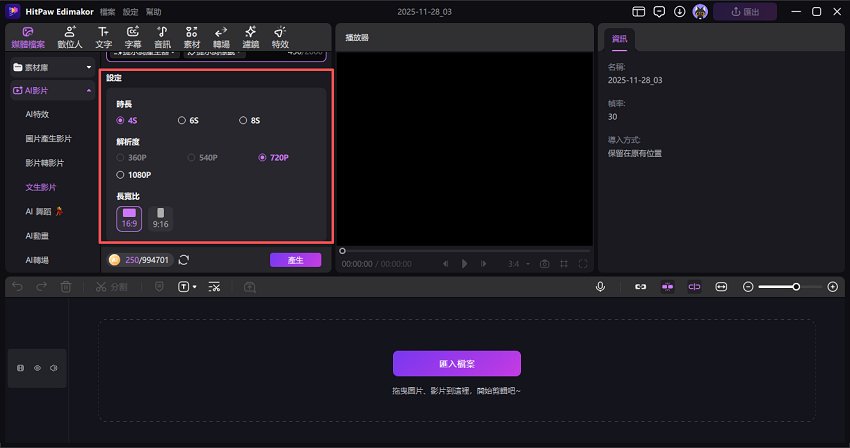Click the marker shield icon in timeline toolbar

(x=159, y=286)
